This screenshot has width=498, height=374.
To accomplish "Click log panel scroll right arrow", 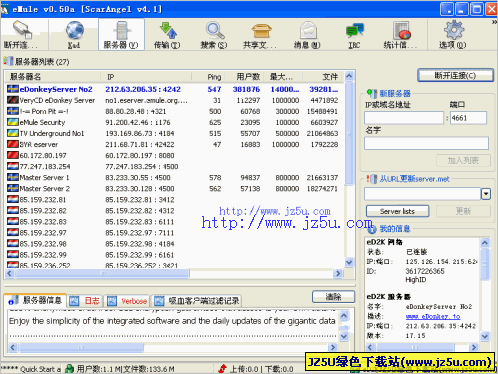I will point(333,347).
